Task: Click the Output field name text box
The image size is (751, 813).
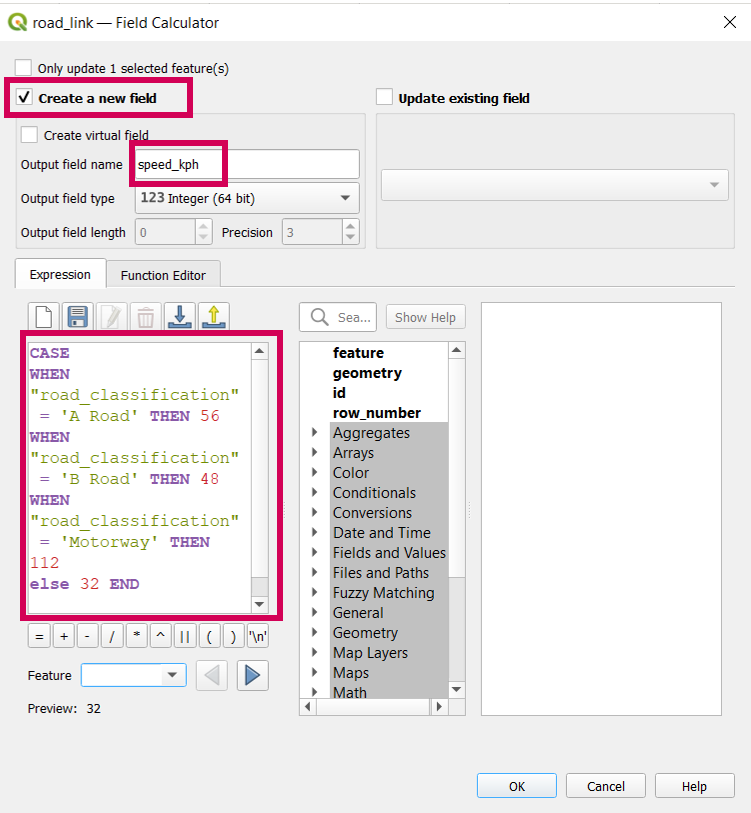Action: (x=246, y=164)
